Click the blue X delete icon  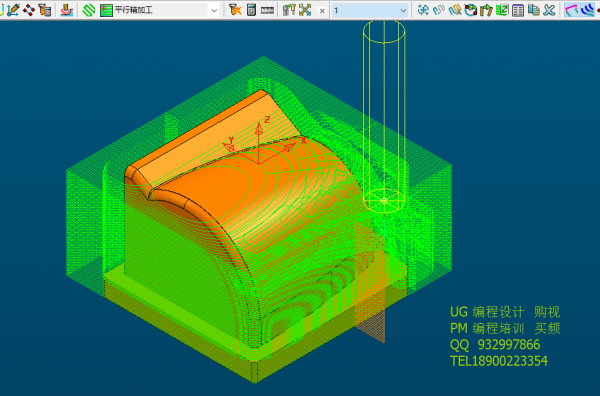(549, 10)
